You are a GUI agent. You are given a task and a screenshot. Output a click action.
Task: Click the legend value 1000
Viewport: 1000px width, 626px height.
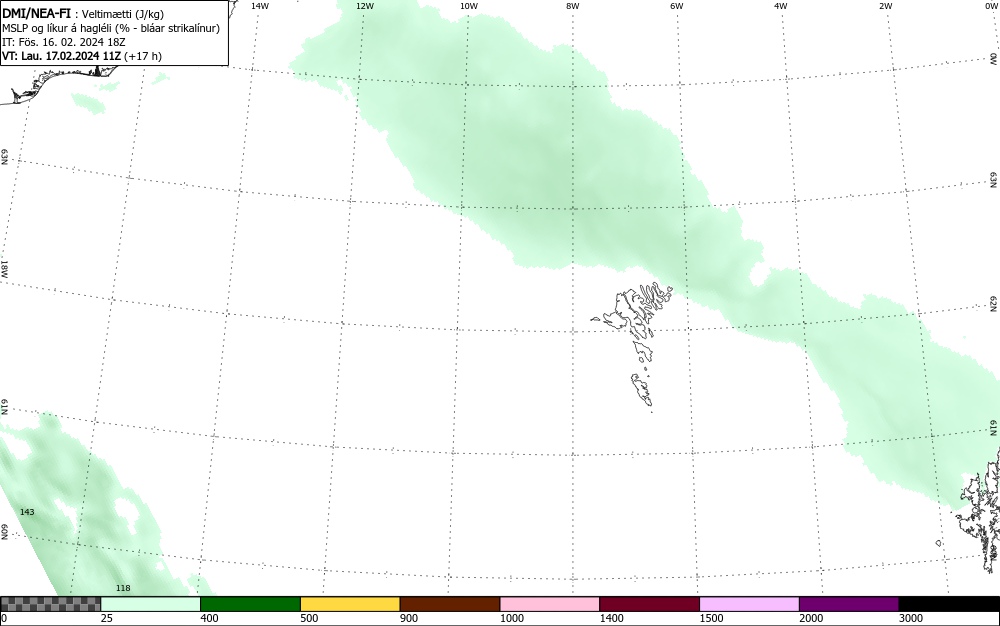coord(511,618)
